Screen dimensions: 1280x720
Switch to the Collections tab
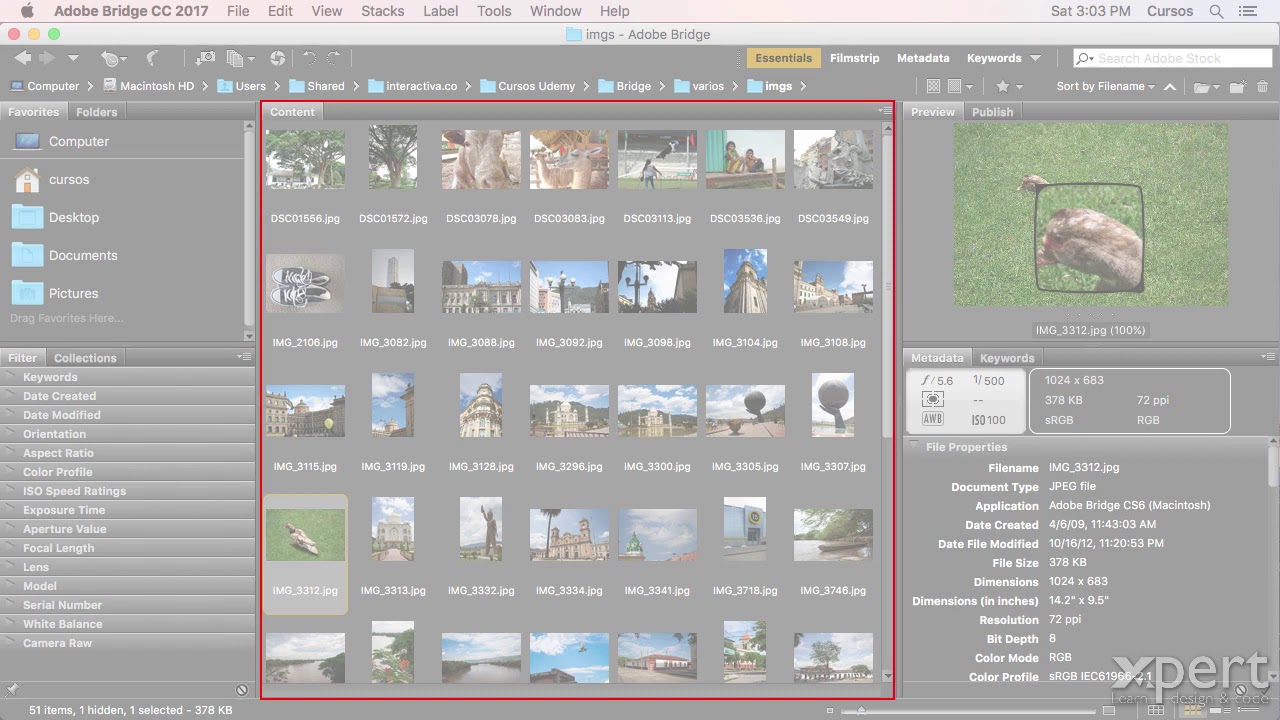coord(85,358)
